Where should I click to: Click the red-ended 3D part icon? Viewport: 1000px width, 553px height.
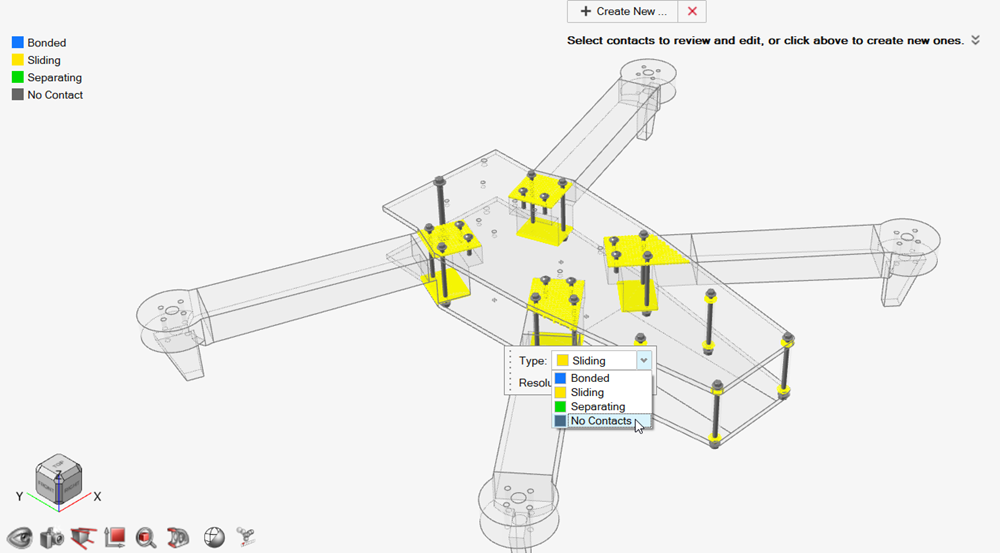click(178, 537)
